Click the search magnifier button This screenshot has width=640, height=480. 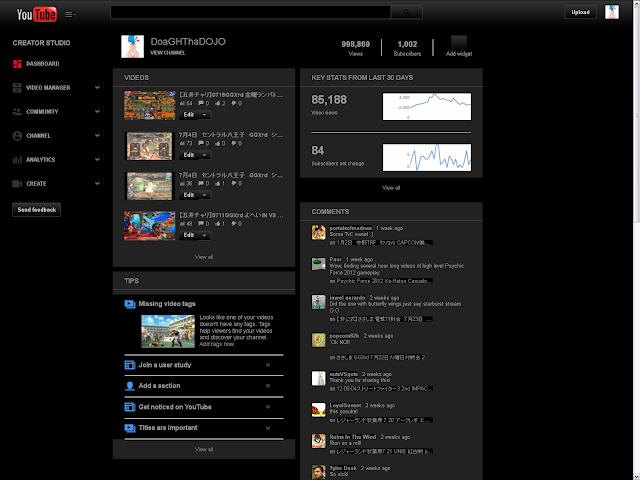point(407,12)
